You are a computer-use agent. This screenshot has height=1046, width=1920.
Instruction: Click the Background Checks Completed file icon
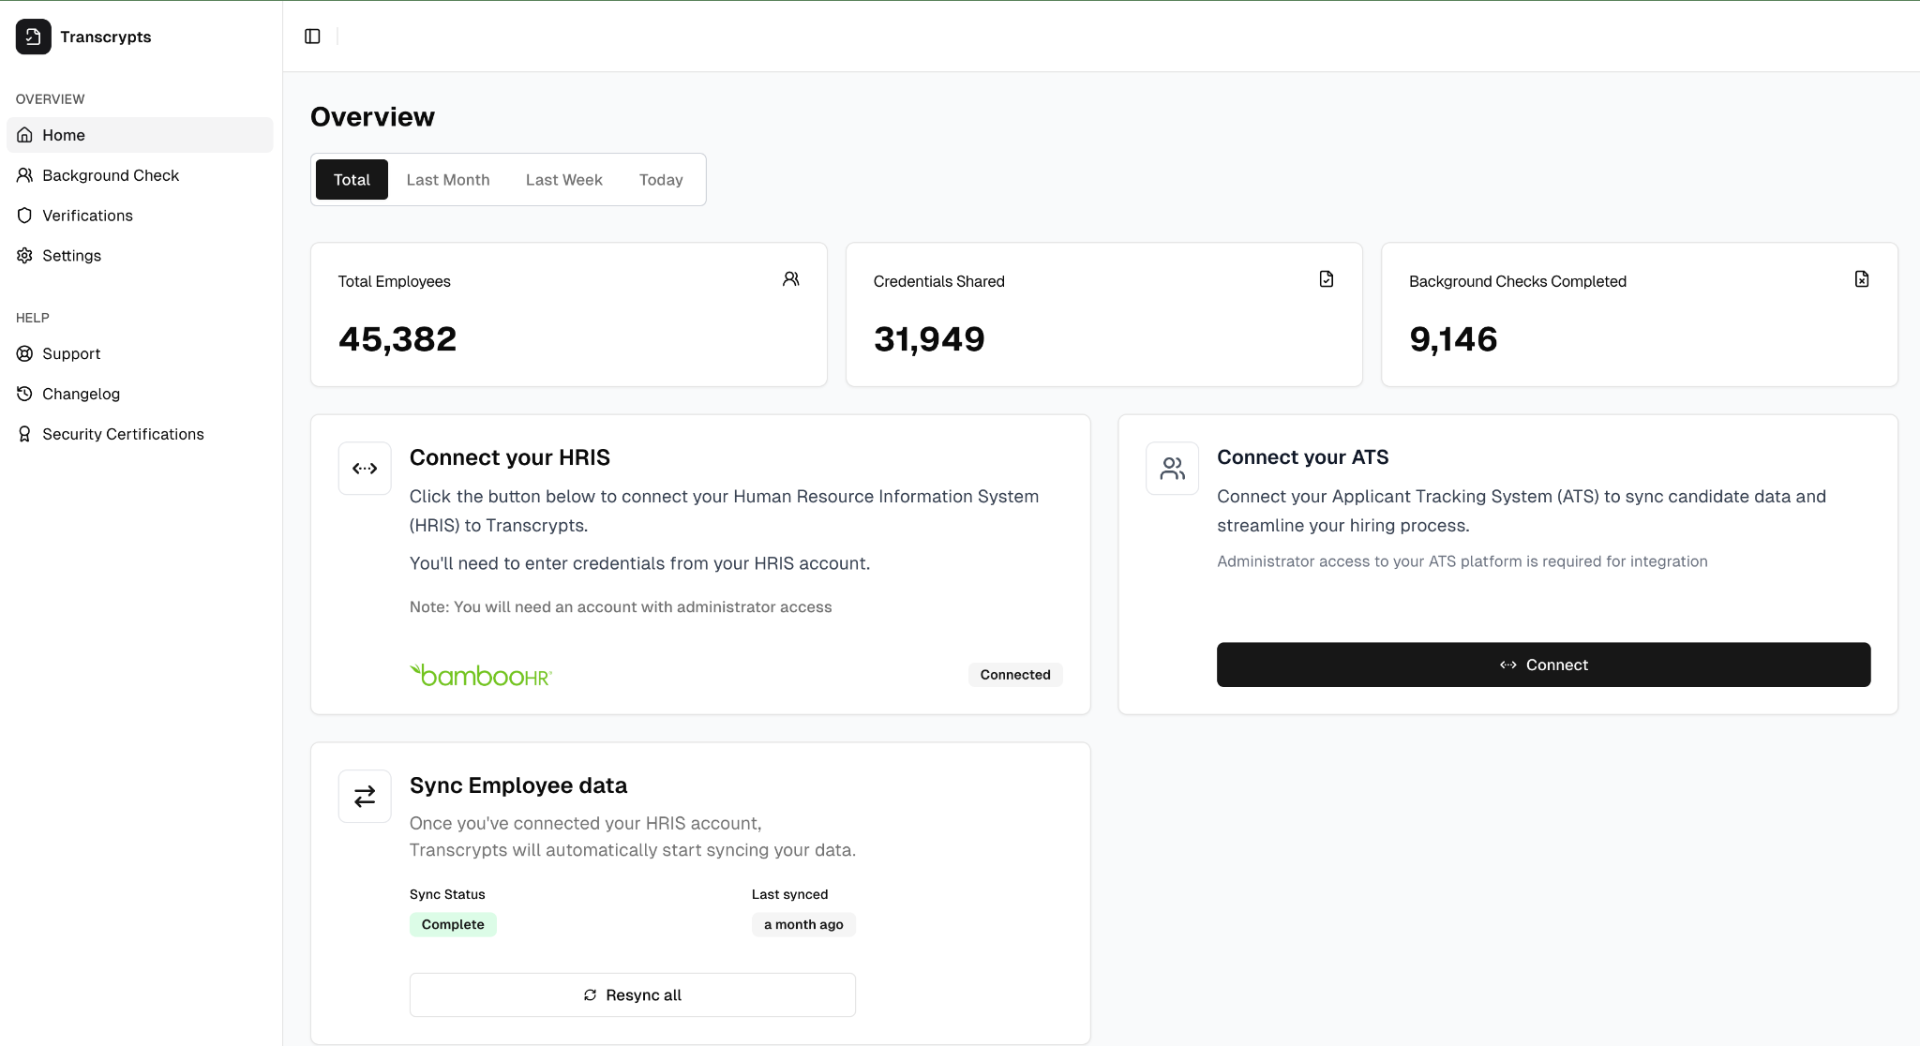tap(1861, 279)
